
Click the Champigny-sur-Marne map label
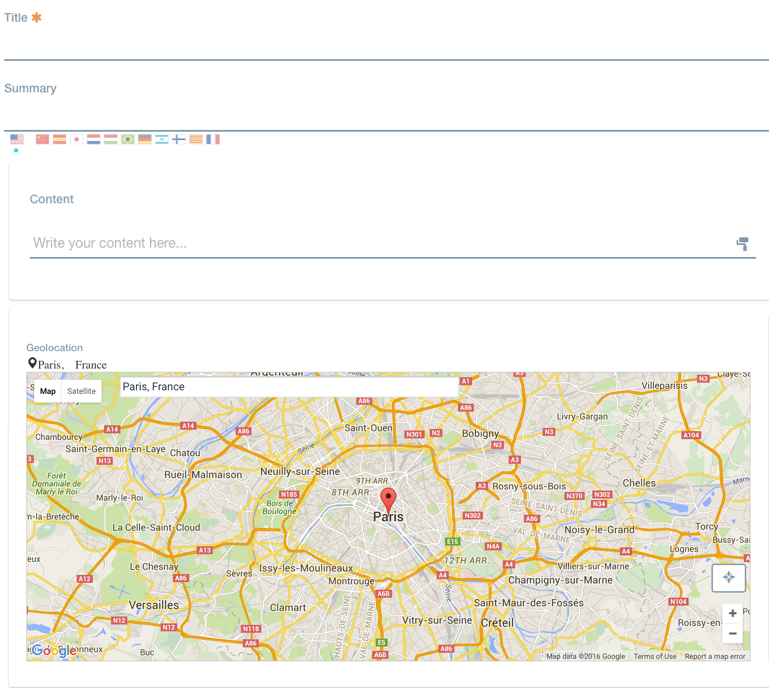(x=560, y=580)
